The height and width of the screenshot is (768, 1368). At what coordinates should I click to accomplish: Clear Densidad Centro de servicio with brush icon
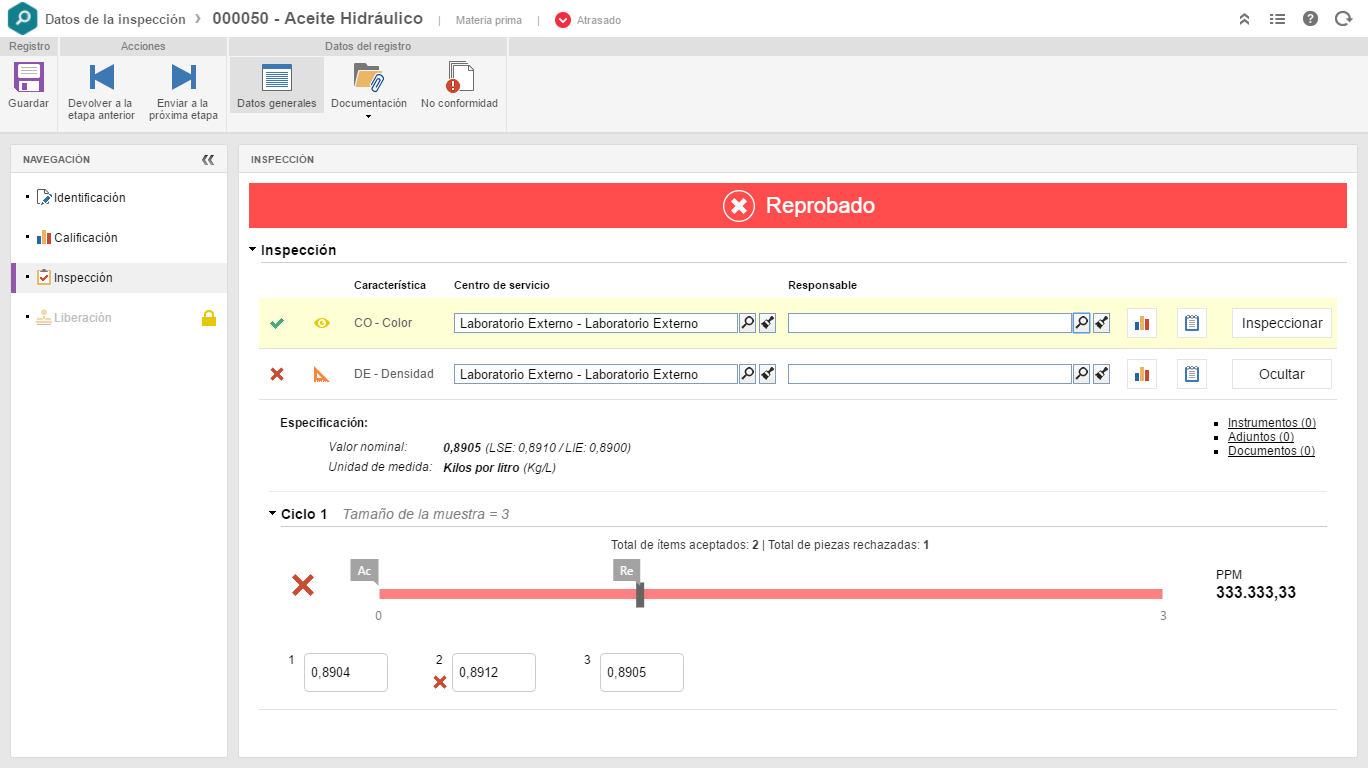click(x=767, y=374)
